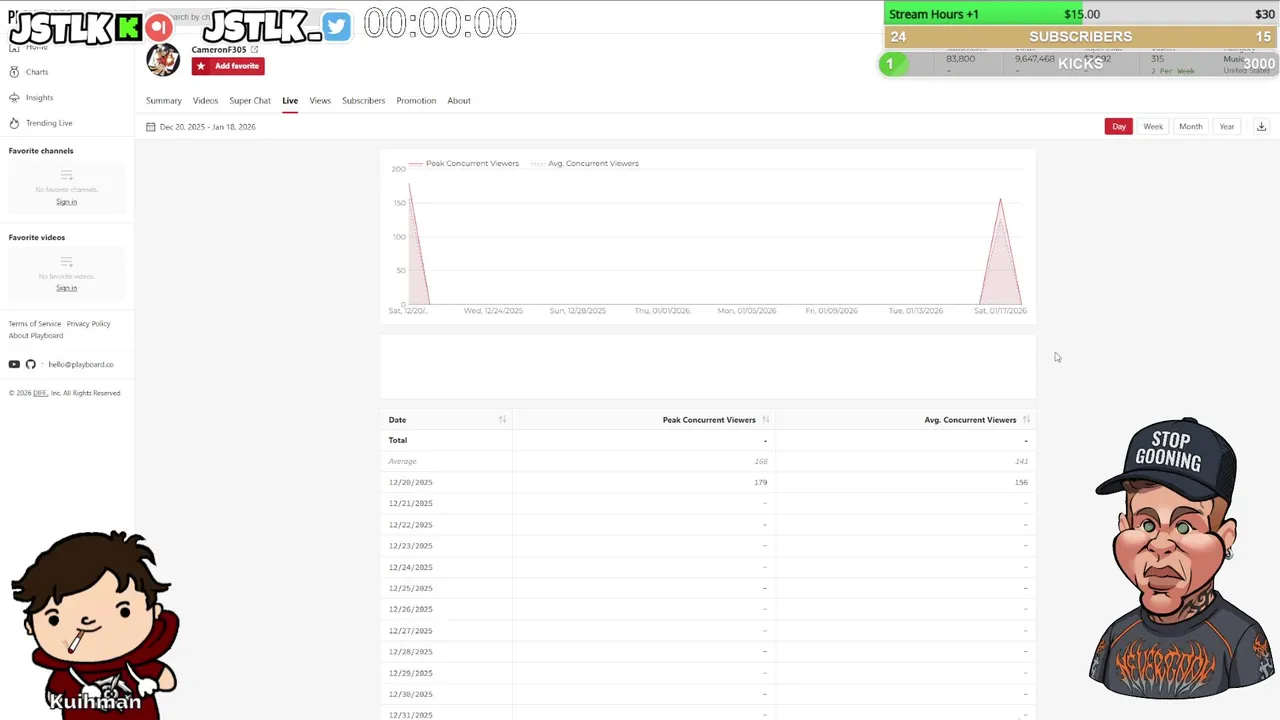Switch to the Views tab

pyautogui.click(x=320, y=101)
